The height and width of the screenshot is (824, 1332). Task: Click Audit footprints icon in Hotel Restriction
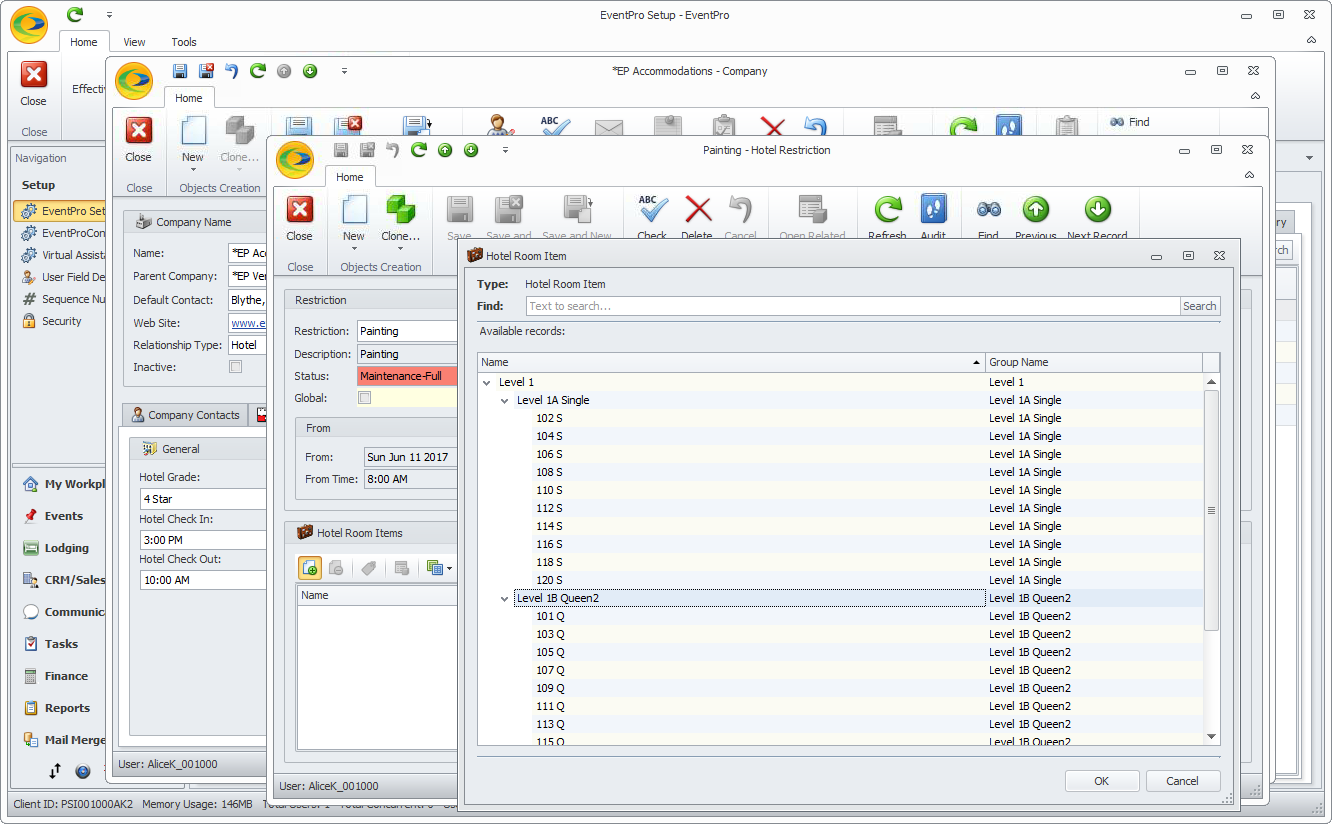pos(933,209)
